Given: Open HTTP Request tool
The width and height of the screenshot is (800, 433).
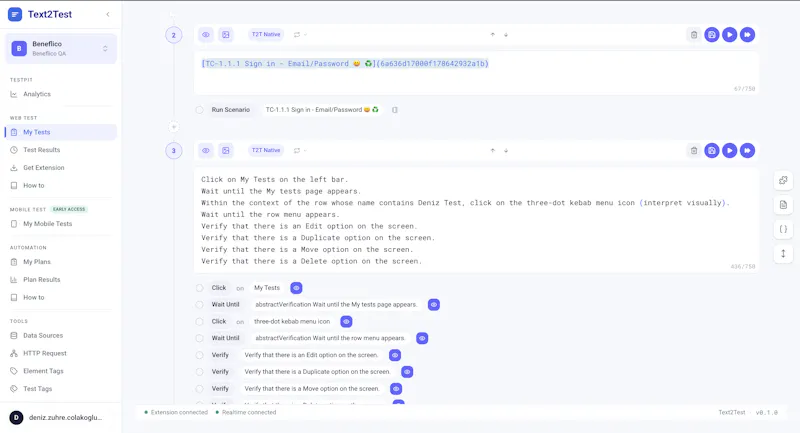Looking at the screenshot, I should [x=44, y=353].
